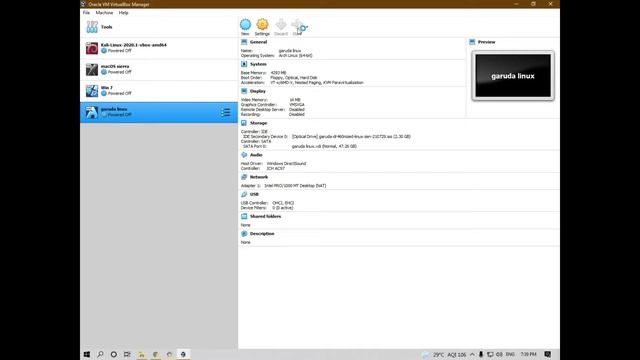Click the Description speech-bubble icon
Viewport: 640px width, 360px height.
point(244,234)
